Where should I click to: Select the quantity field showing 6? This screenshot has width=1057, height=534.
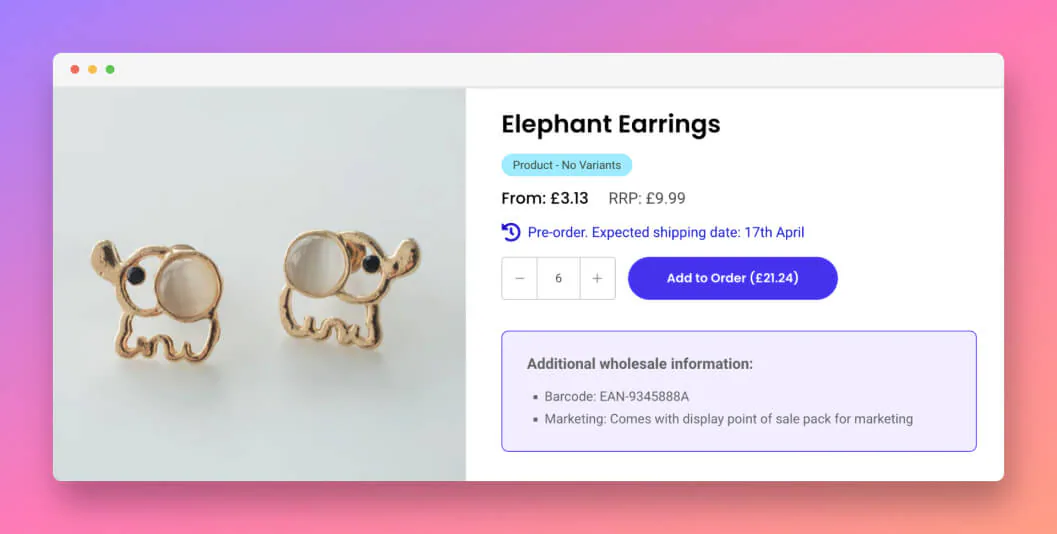[558, 278]
